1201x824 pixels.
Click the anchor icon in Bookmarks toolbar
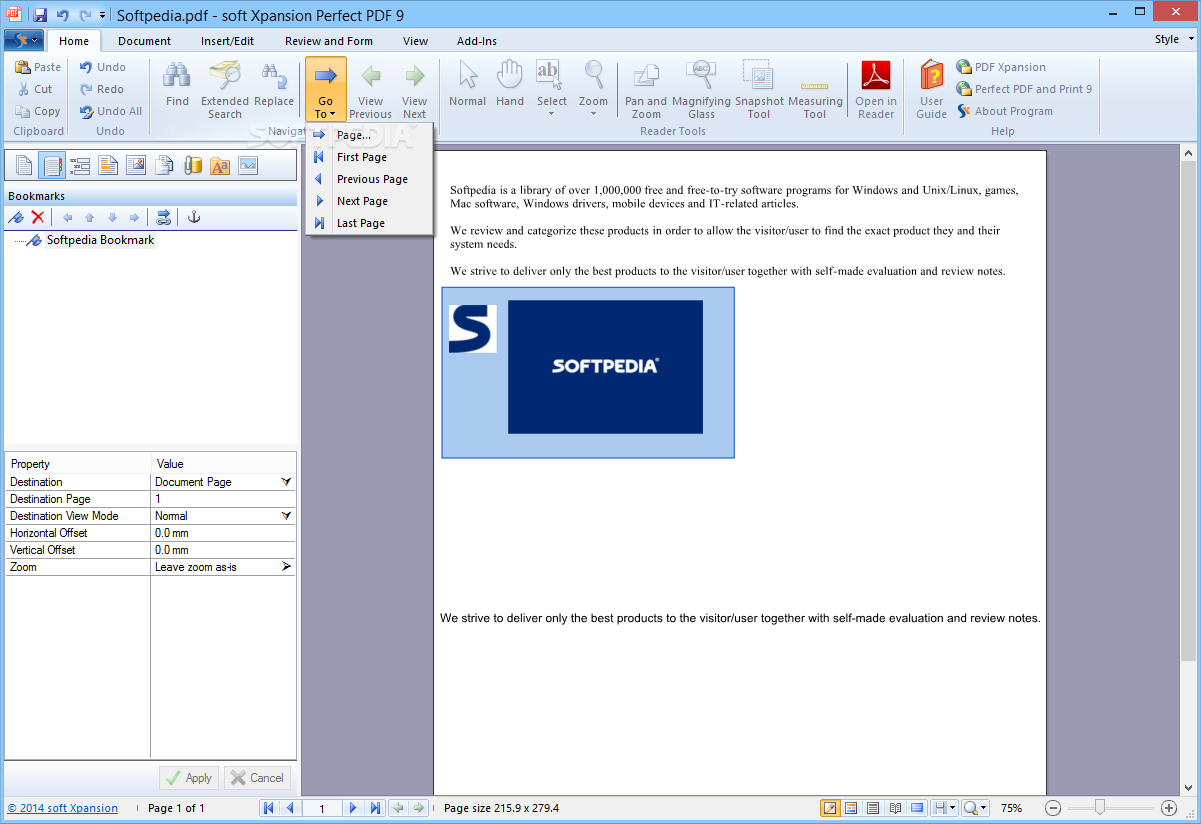(x=195, y=217)
